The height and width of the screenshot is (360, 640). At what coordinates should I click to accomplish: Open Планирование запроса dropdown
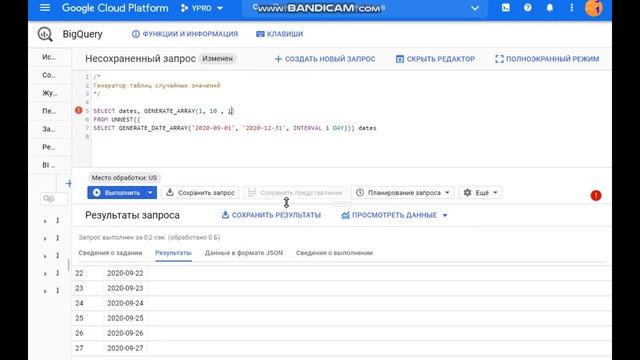point(402,193)
